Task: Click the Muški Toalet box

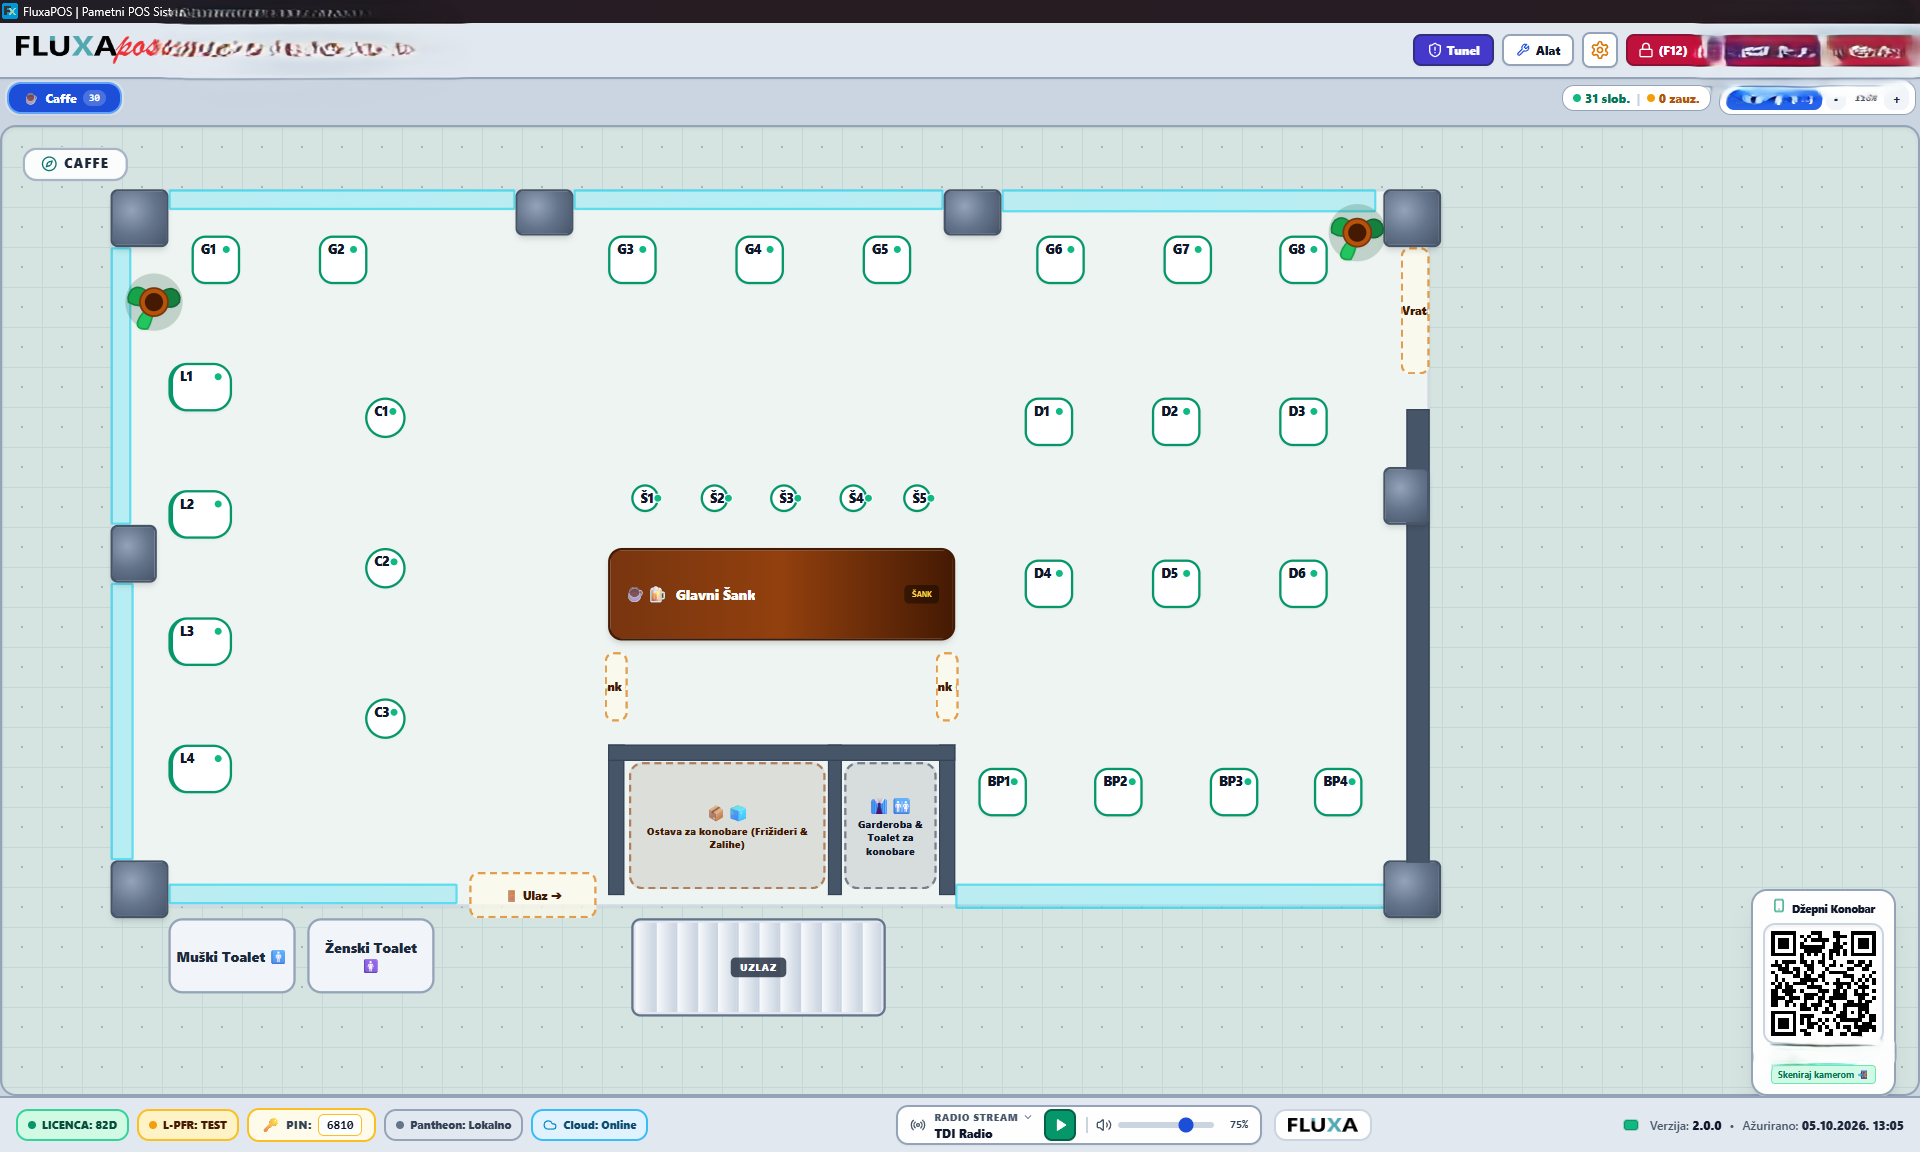Action: 232,956
